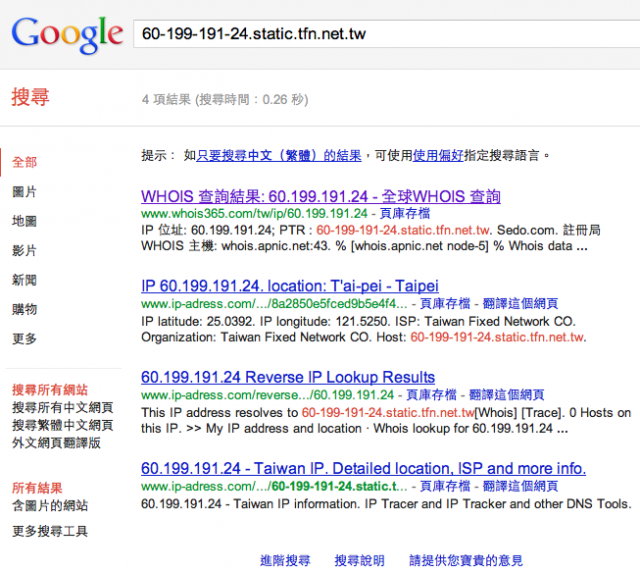The height and width of the screenshot is (573, 640).
Task: Open 60.199.191.24 Reverse IP Lookup Results
Action: tap(288, 377)
